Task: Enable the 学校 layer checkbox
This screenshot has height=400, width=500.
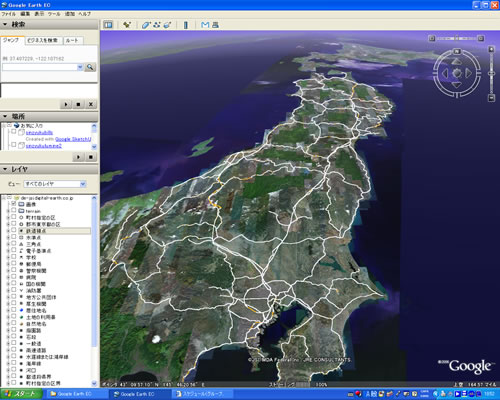Action: click(x=14, y=257)
